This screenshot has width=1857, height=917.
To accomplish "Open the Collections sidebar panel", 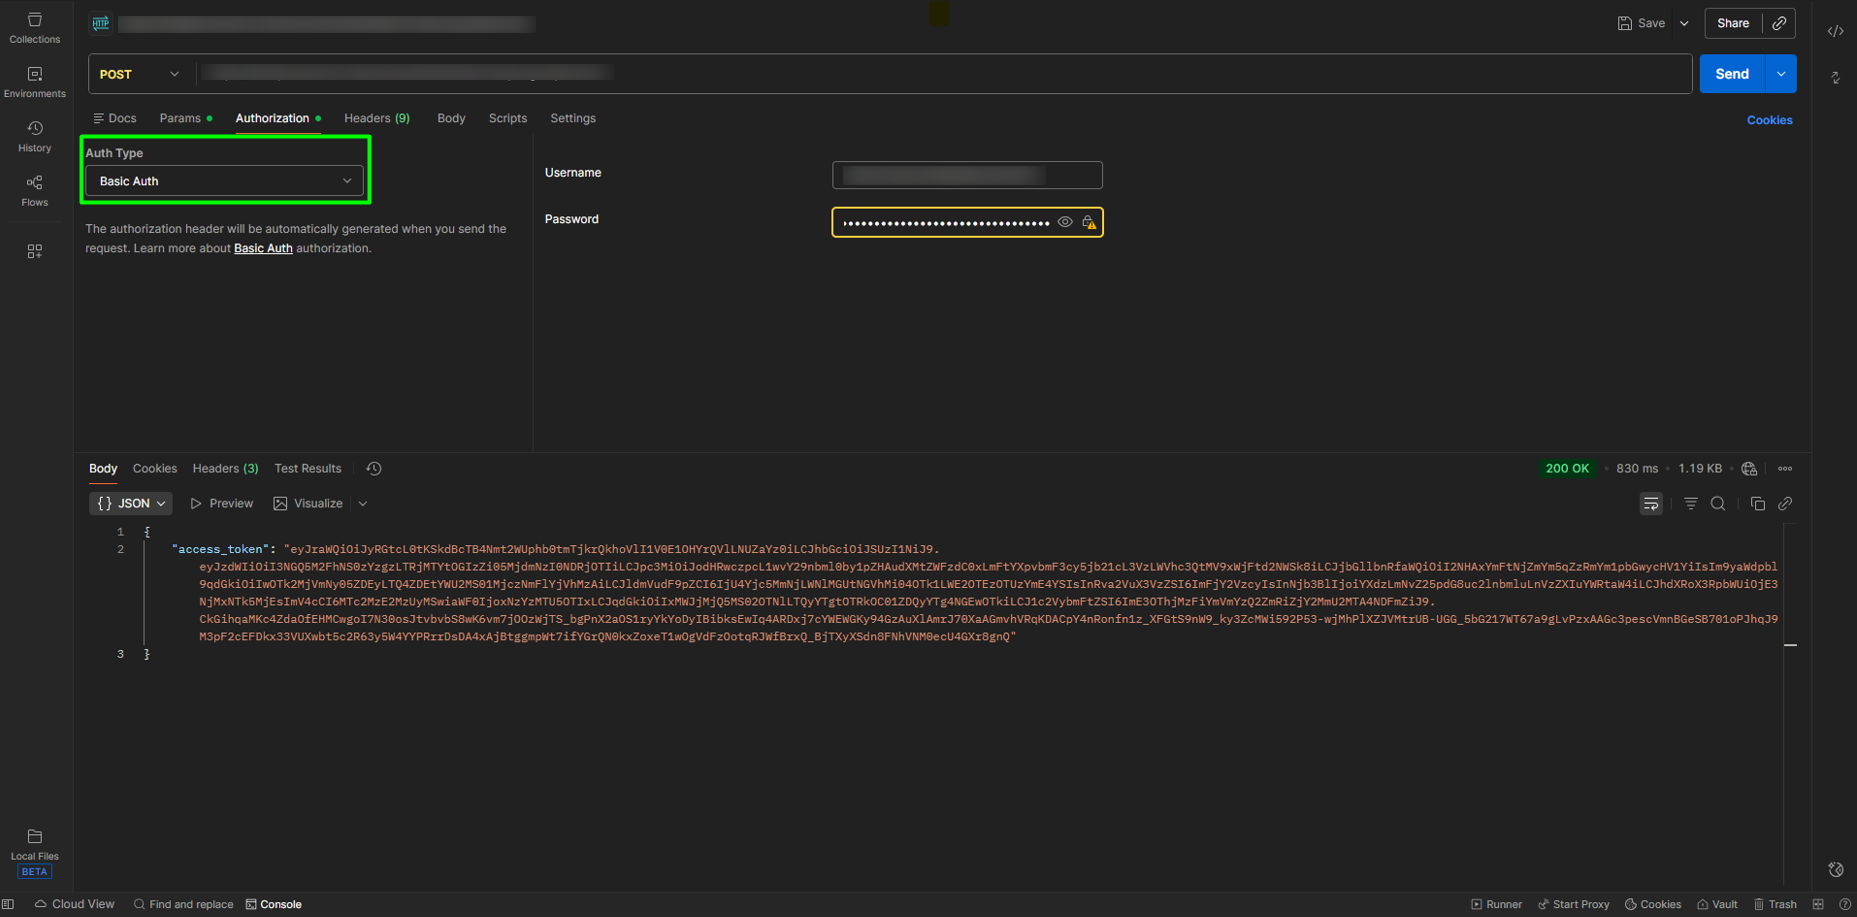I will (x=34, y=28).
